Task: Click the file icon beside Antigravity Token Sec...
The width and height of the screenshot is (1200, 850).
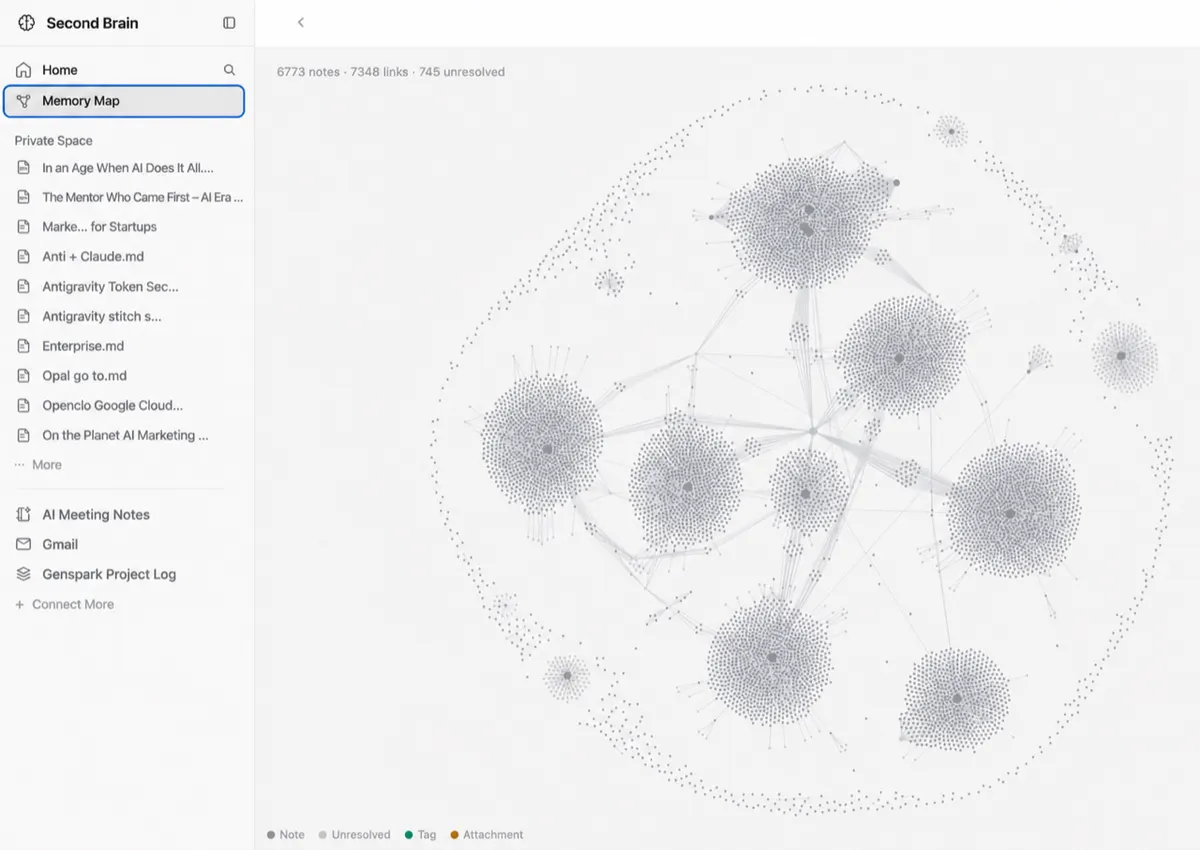Action: tap(24, 287)
